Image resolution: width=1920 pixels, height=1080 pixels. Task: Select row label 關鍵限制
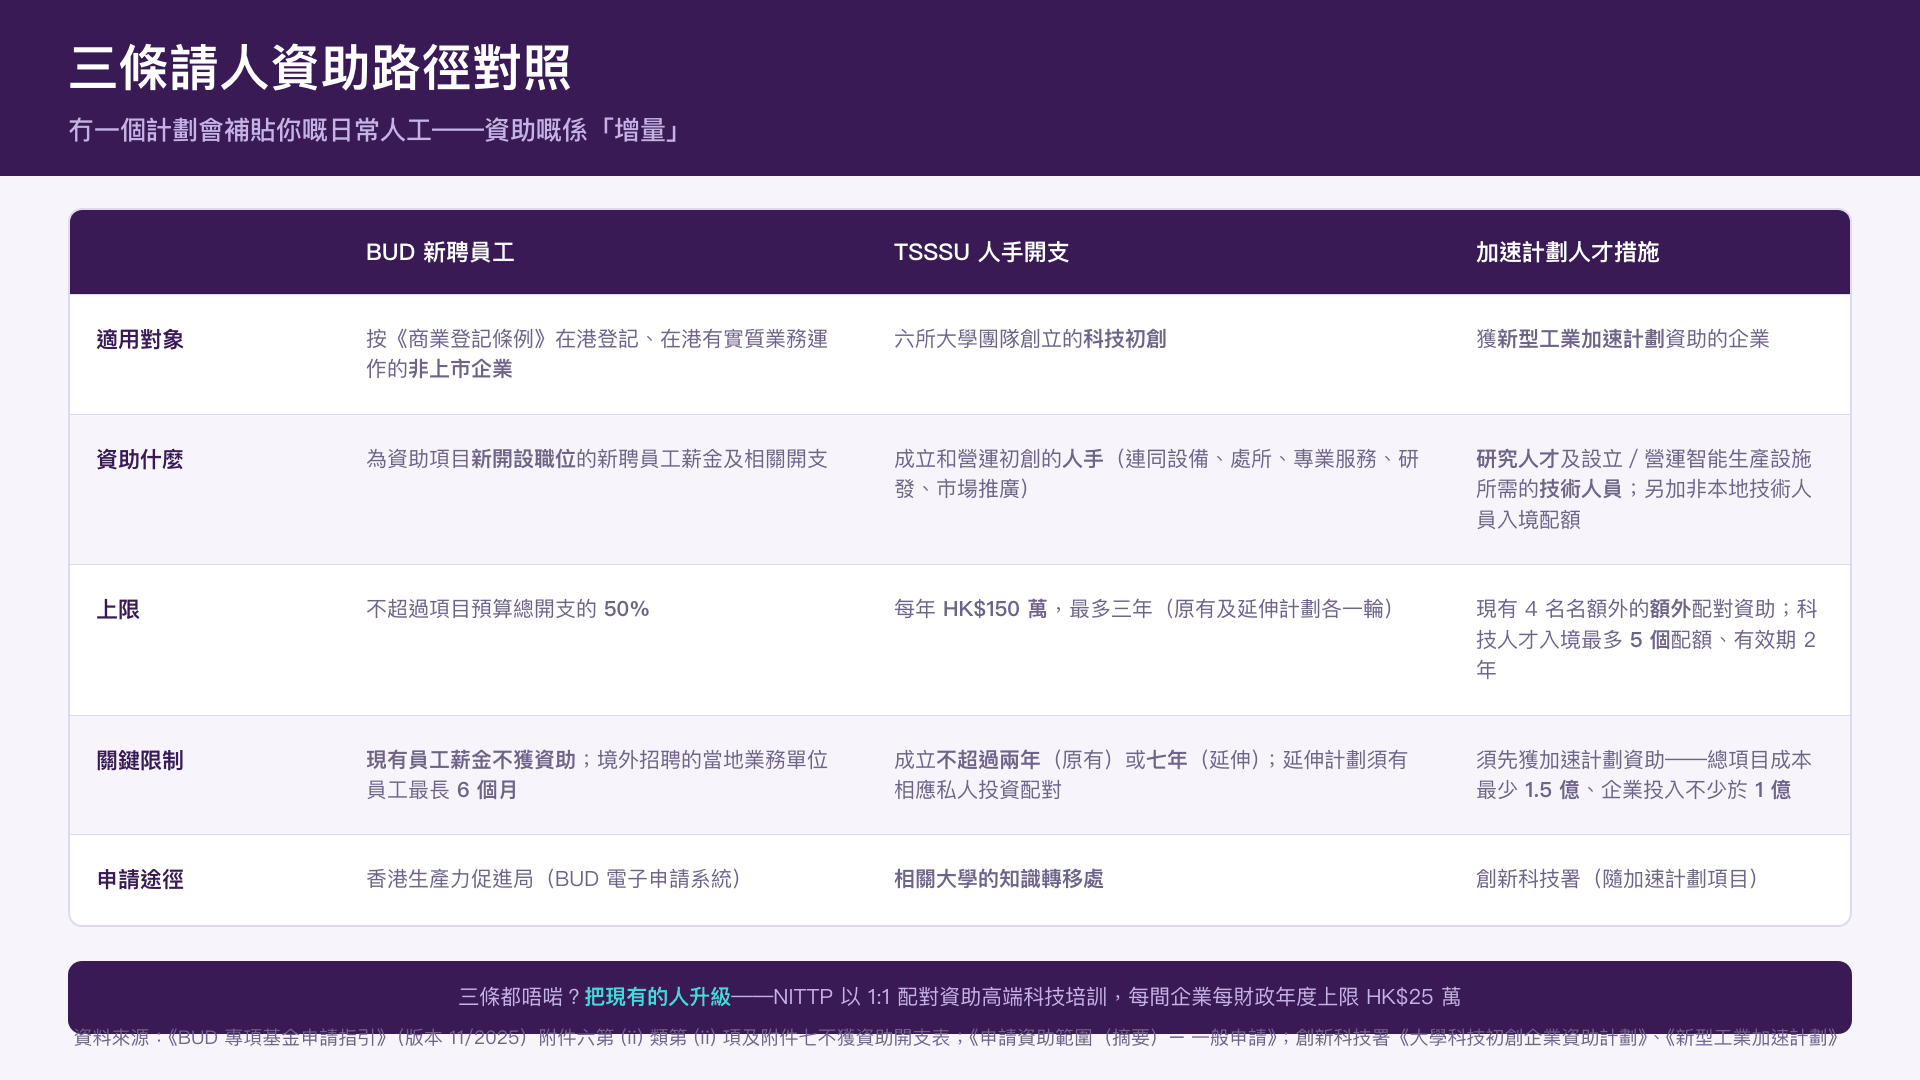pos(140,761)
